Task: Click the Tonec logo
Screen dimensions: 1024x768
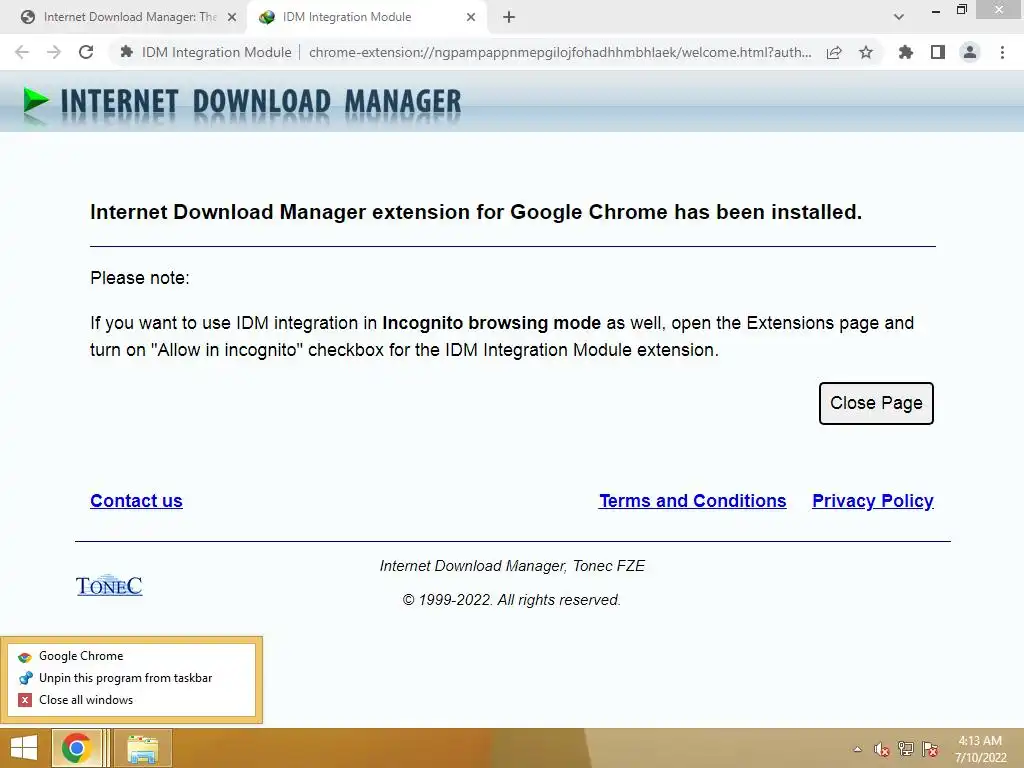Action: 109,585
